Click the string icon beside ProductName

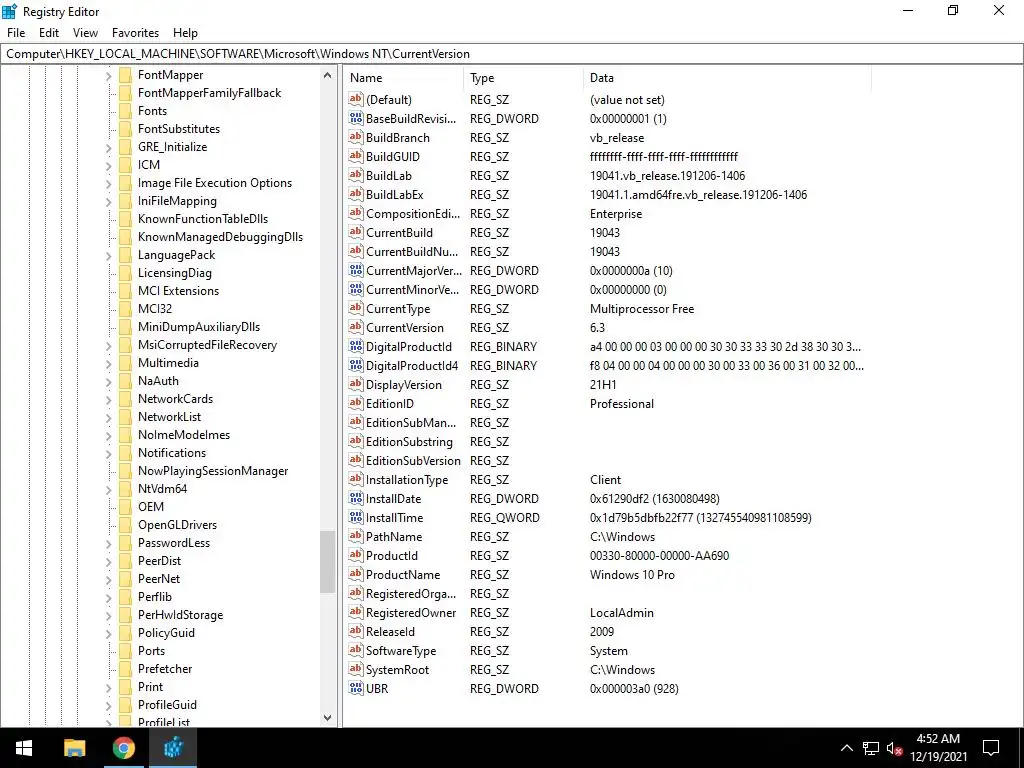(x=356, y=574)
